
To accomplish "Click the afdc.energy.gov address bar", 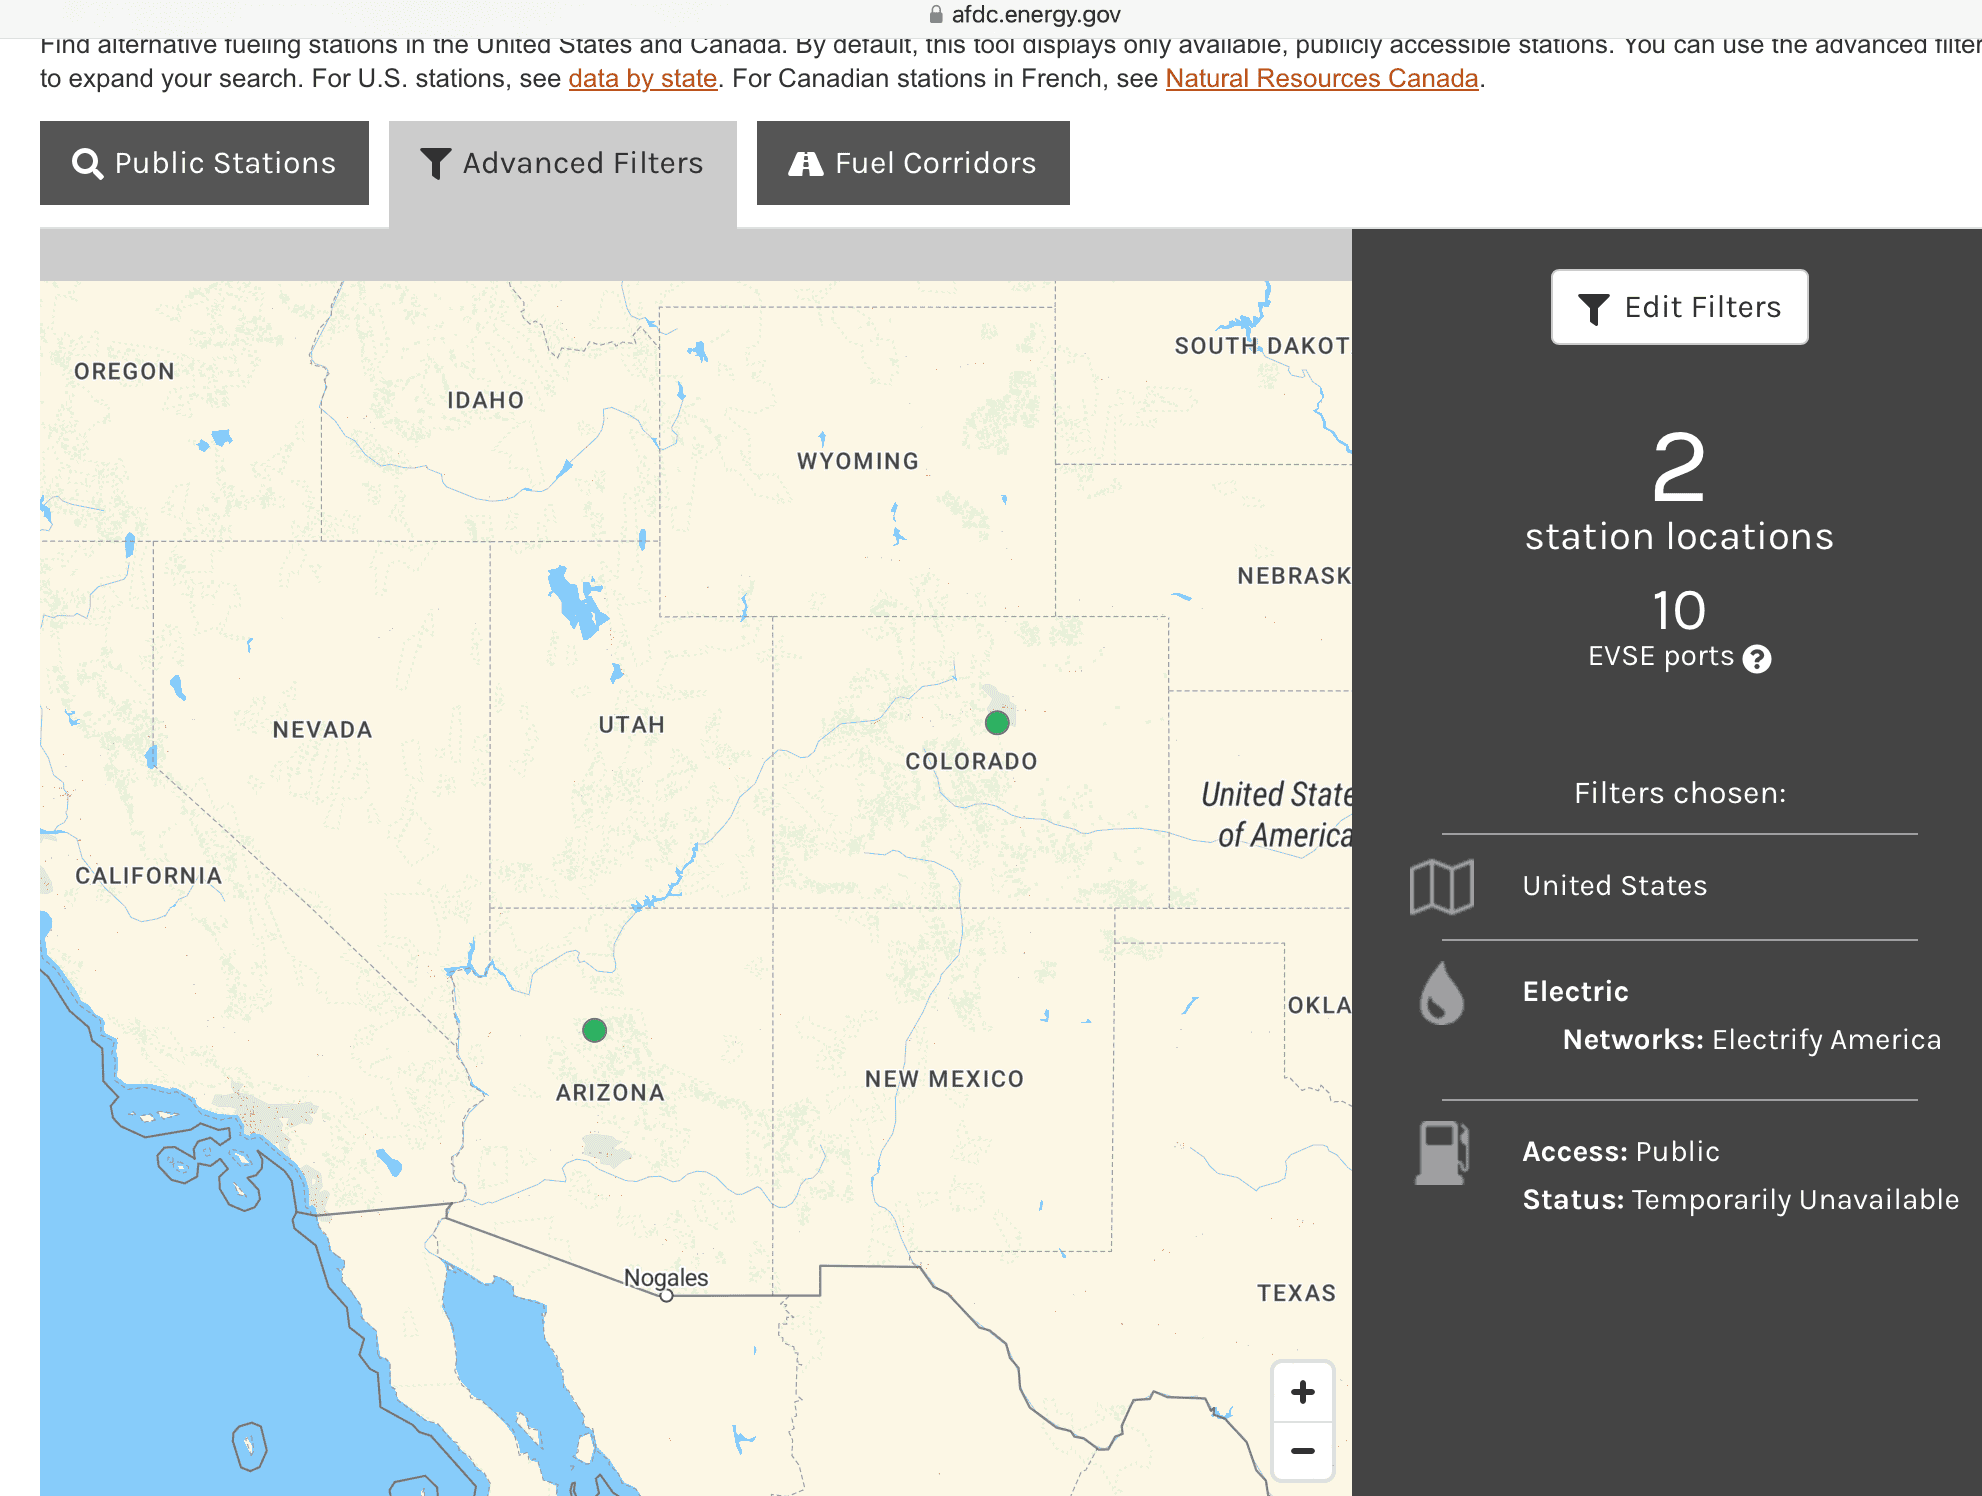I will pyautogui.click(x=1035, y=14).
